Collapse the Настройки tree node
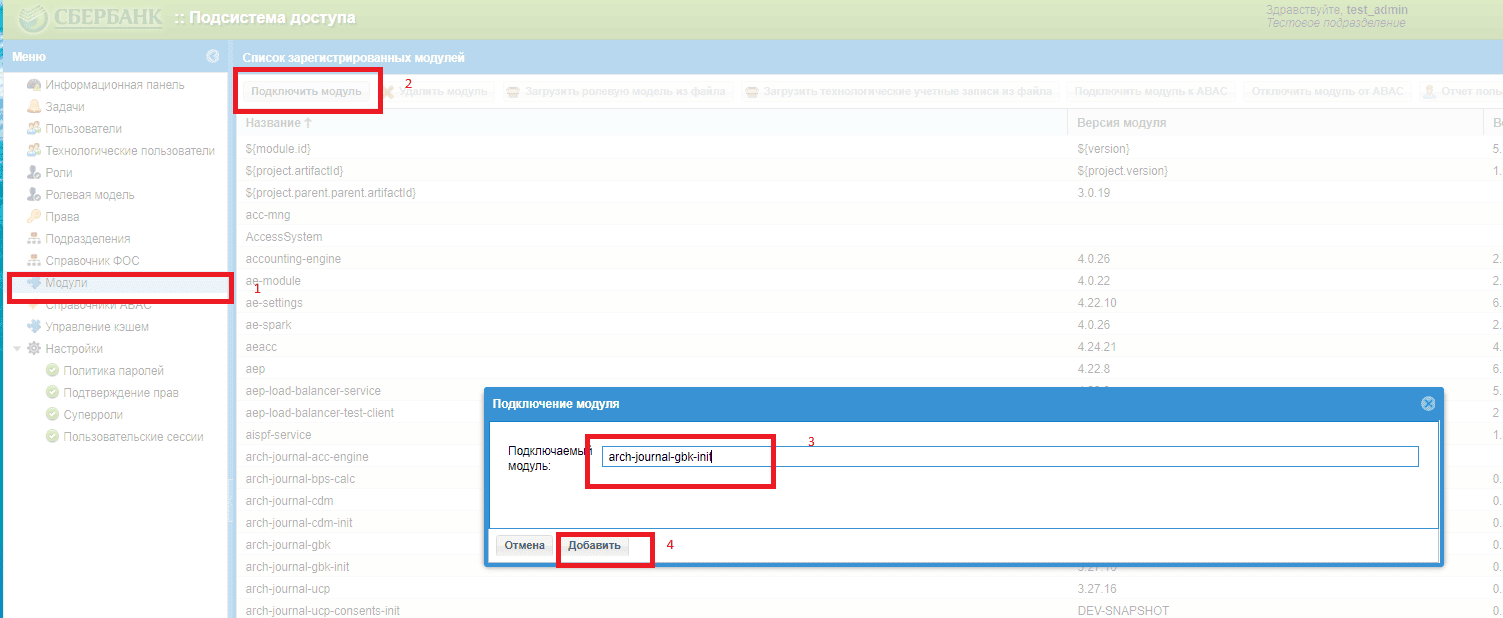The height and width of the screenshot is (618, 1503). point(17,349)
